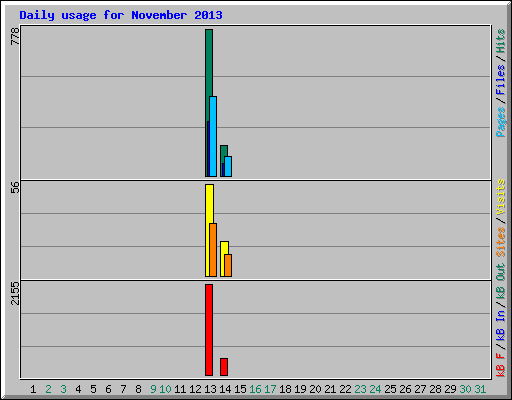The width and height of the screenshot is (512, 400).
Task: Click day 5 on the x-axis
Action: pos(93,389)
